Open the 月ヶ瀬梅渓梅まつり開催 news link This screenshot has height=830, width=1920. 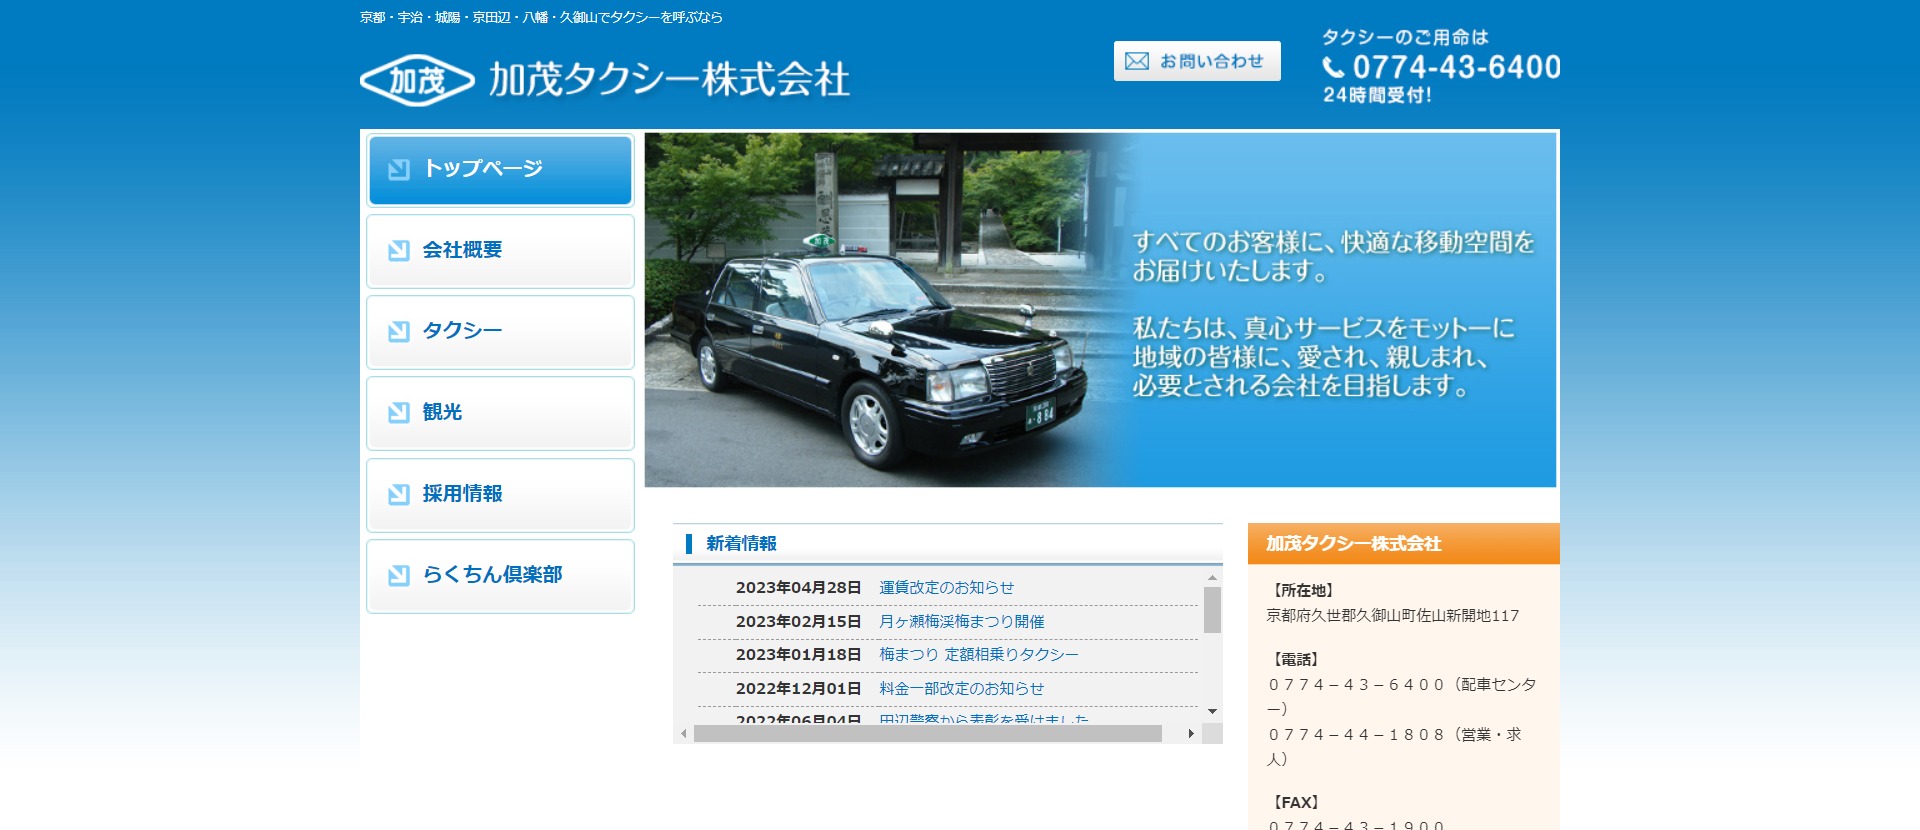click(961, 622)
